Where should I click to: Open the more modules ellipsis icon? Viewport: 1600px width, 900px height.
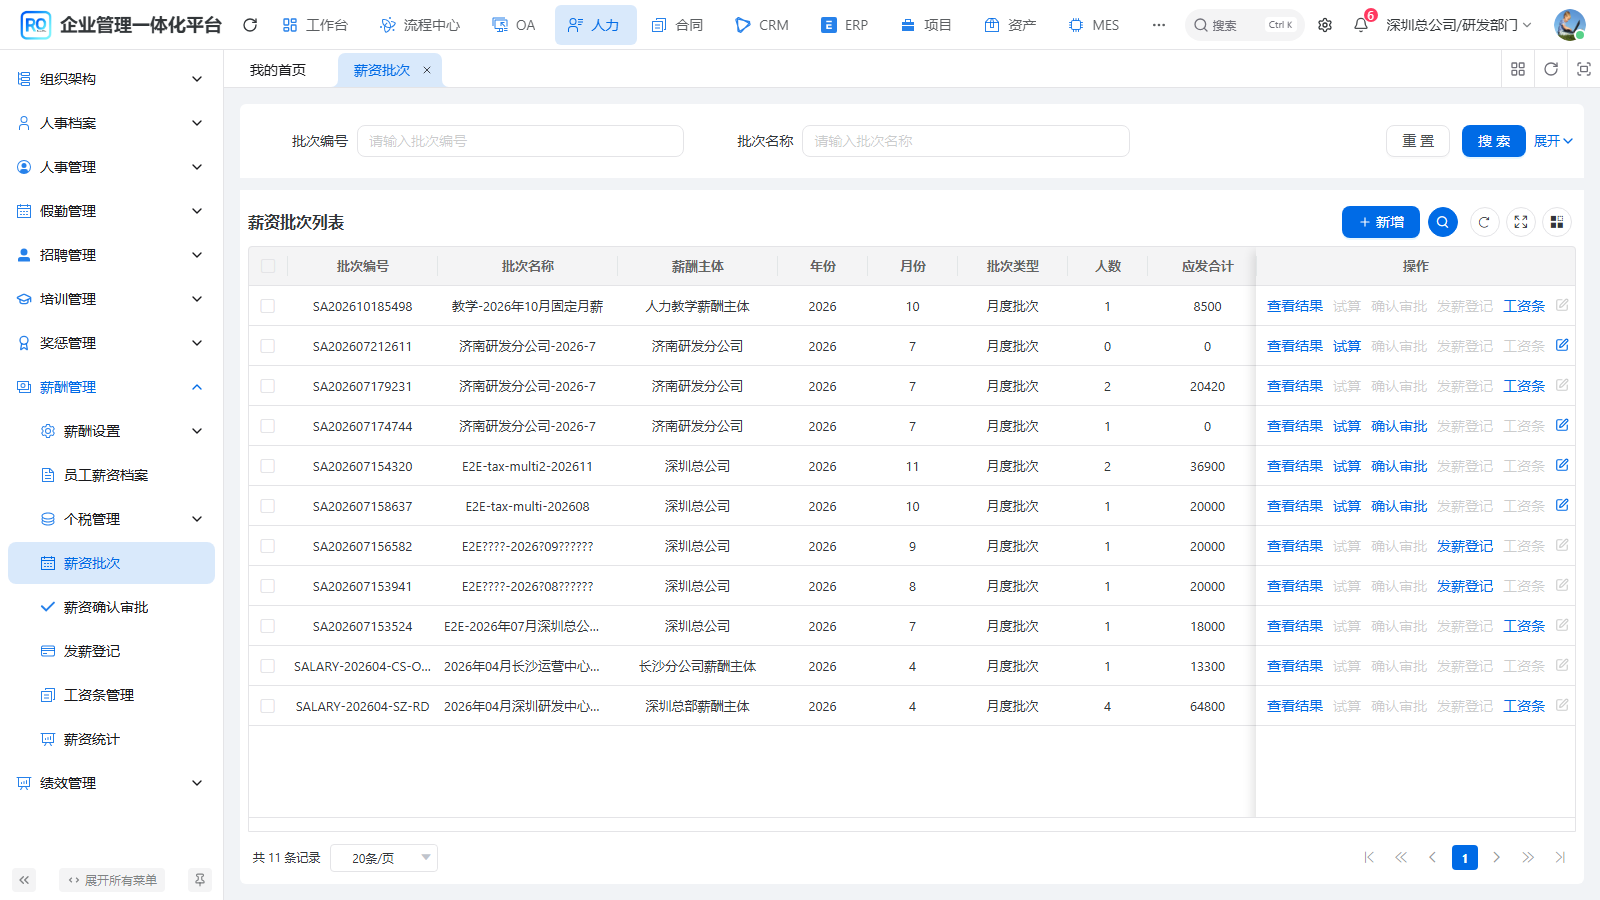tap(1158, 25)
